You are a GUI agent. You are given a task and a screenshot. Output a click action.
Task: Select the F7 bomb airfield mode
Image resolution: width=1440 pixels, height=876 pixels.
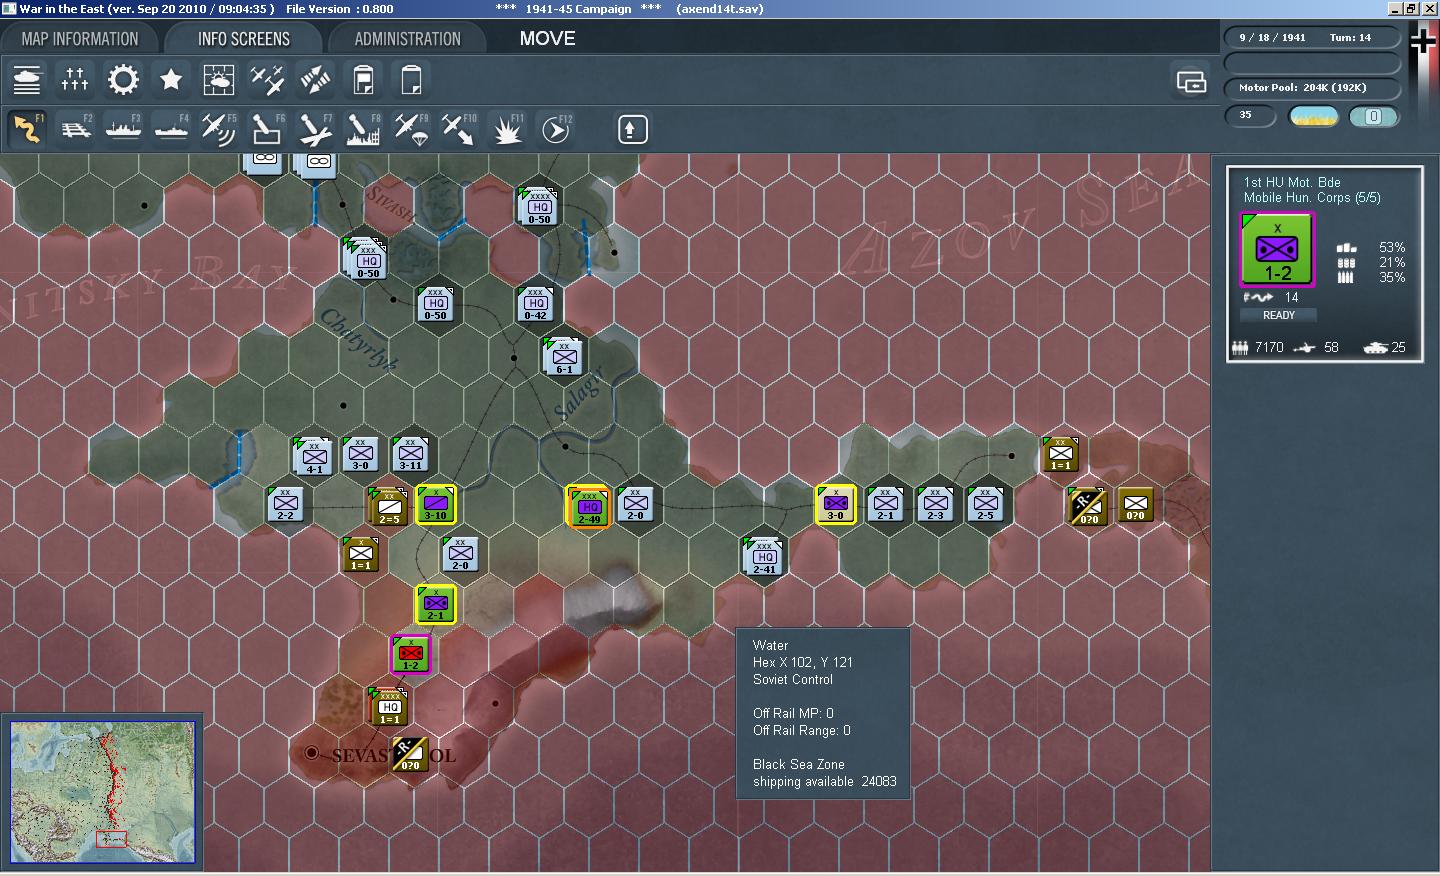tap(315, 129)
